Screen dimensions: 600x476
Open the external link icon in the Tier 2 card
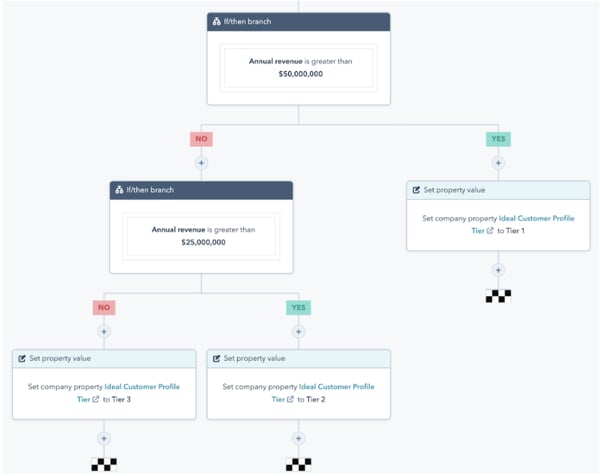[x=289, y=399]
